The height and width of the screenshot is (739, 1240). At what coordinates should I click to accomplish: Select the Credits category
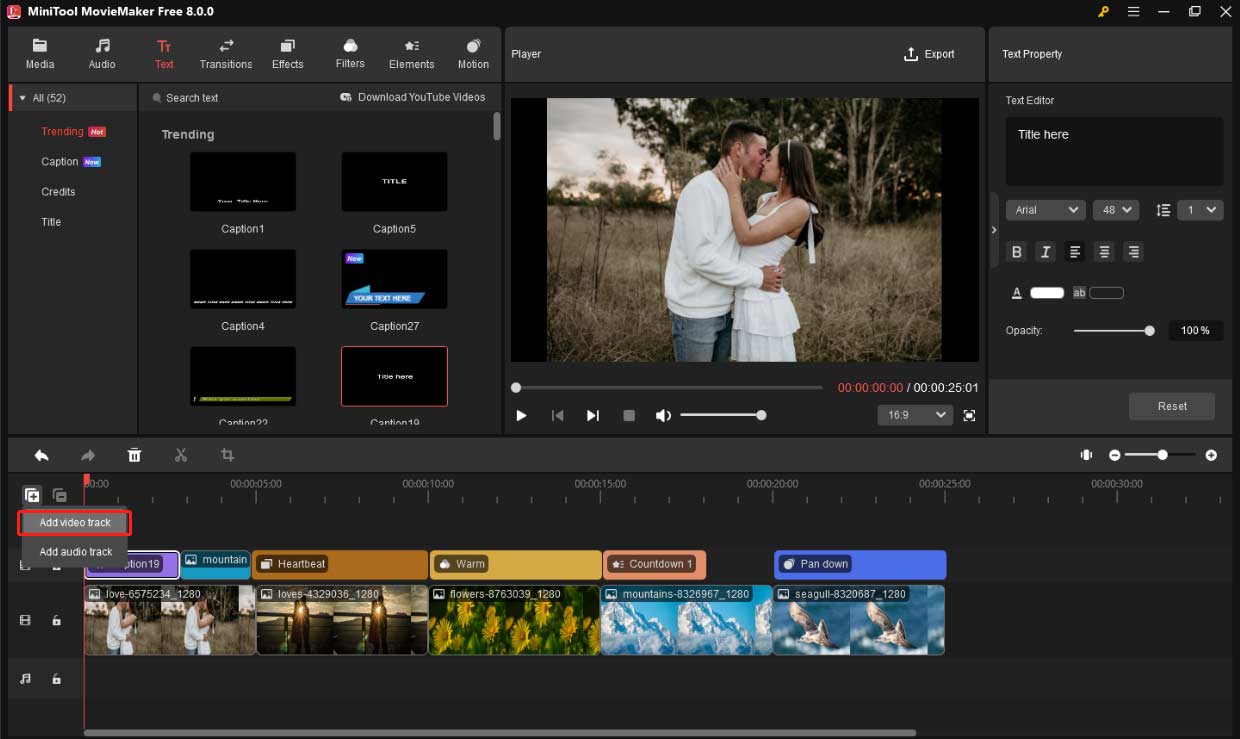tap(58, 191)
